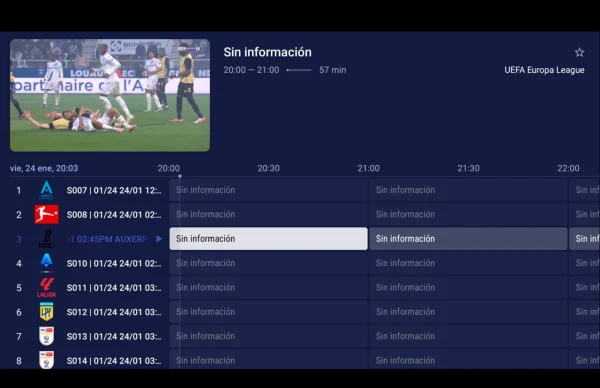
Task: Click the 20:30 timeline label
Action: 269,168
